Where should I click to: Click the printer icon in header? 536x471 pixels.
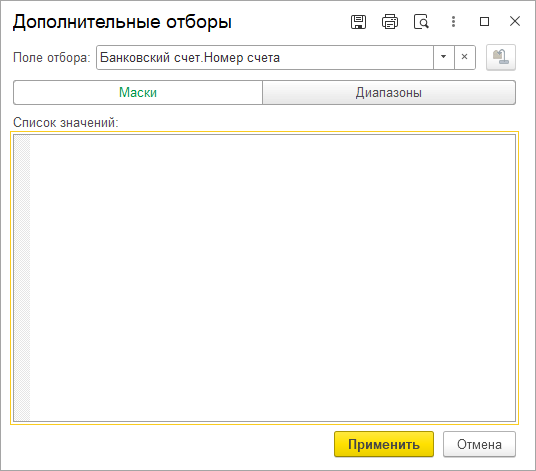[390, 22]
